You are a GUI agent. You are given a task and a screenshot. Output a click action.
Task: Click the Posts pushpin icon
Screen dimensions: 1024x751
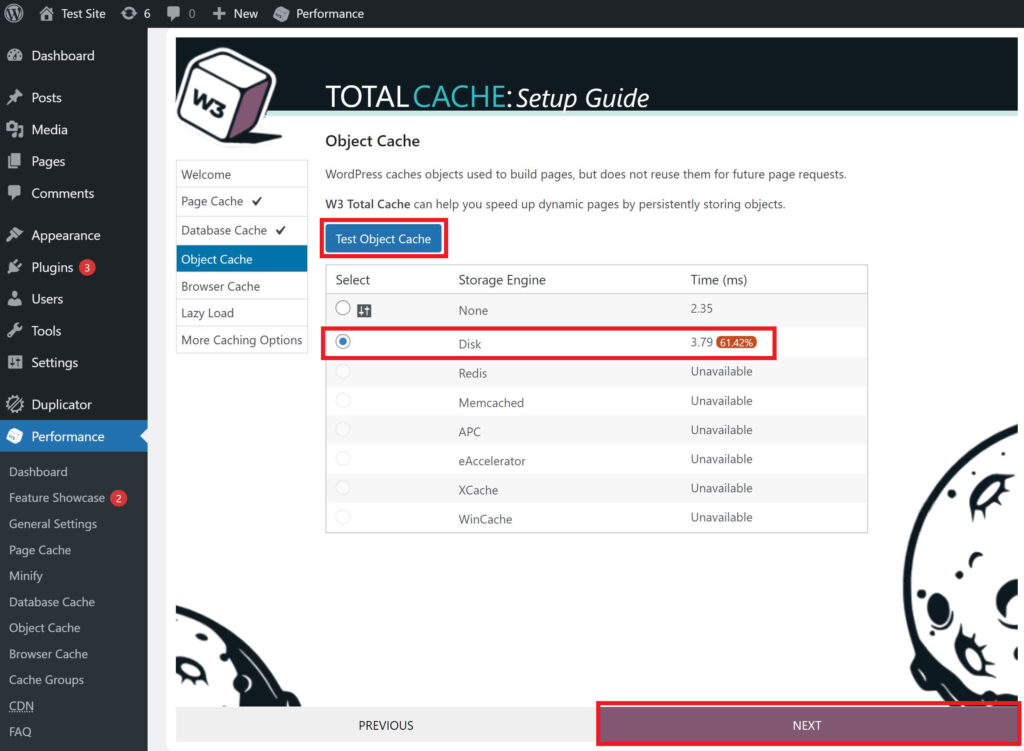point(15,97)
